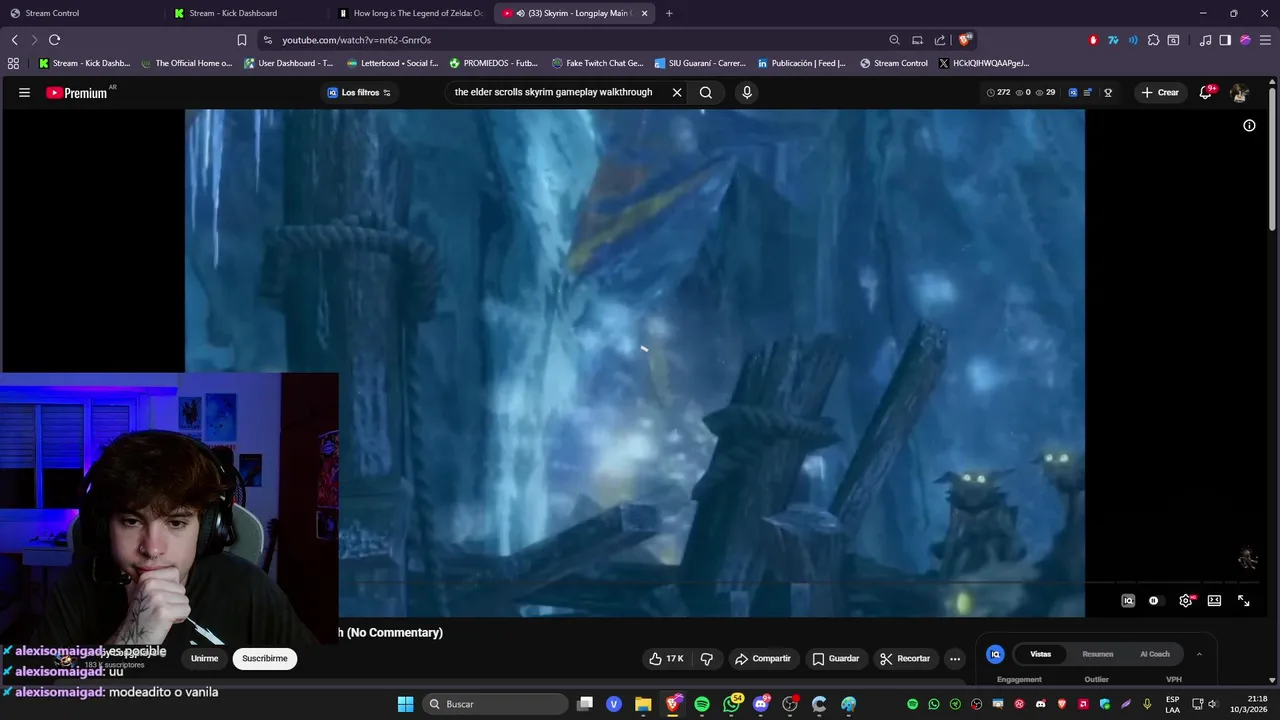Toggle browser sidebar panel

coord(1225,40)
